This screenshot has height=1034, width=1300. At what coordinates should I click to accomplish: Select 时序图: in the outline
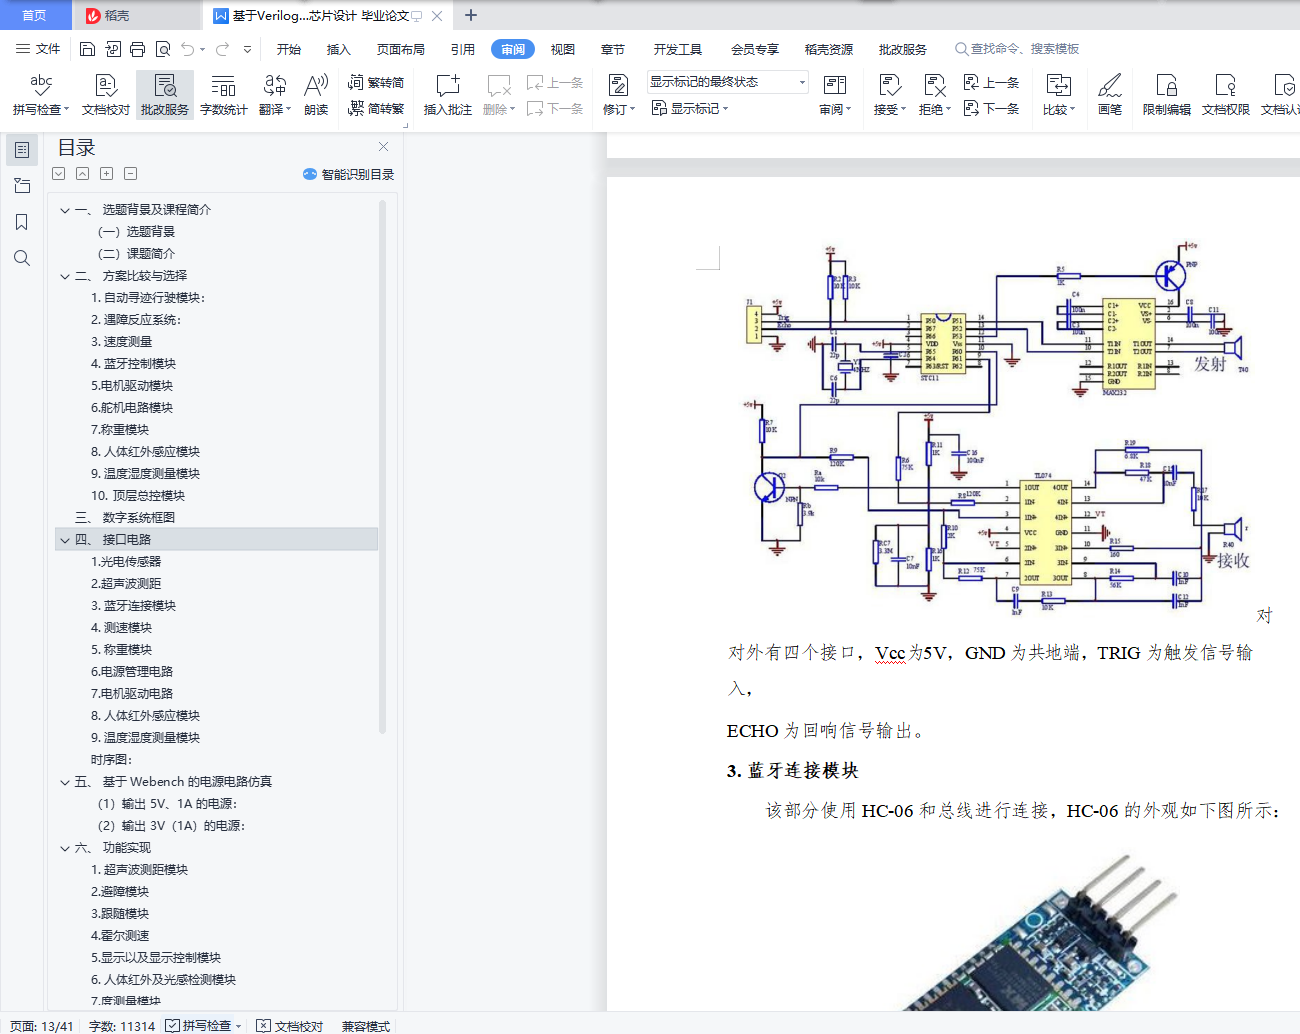pos(111,760)
